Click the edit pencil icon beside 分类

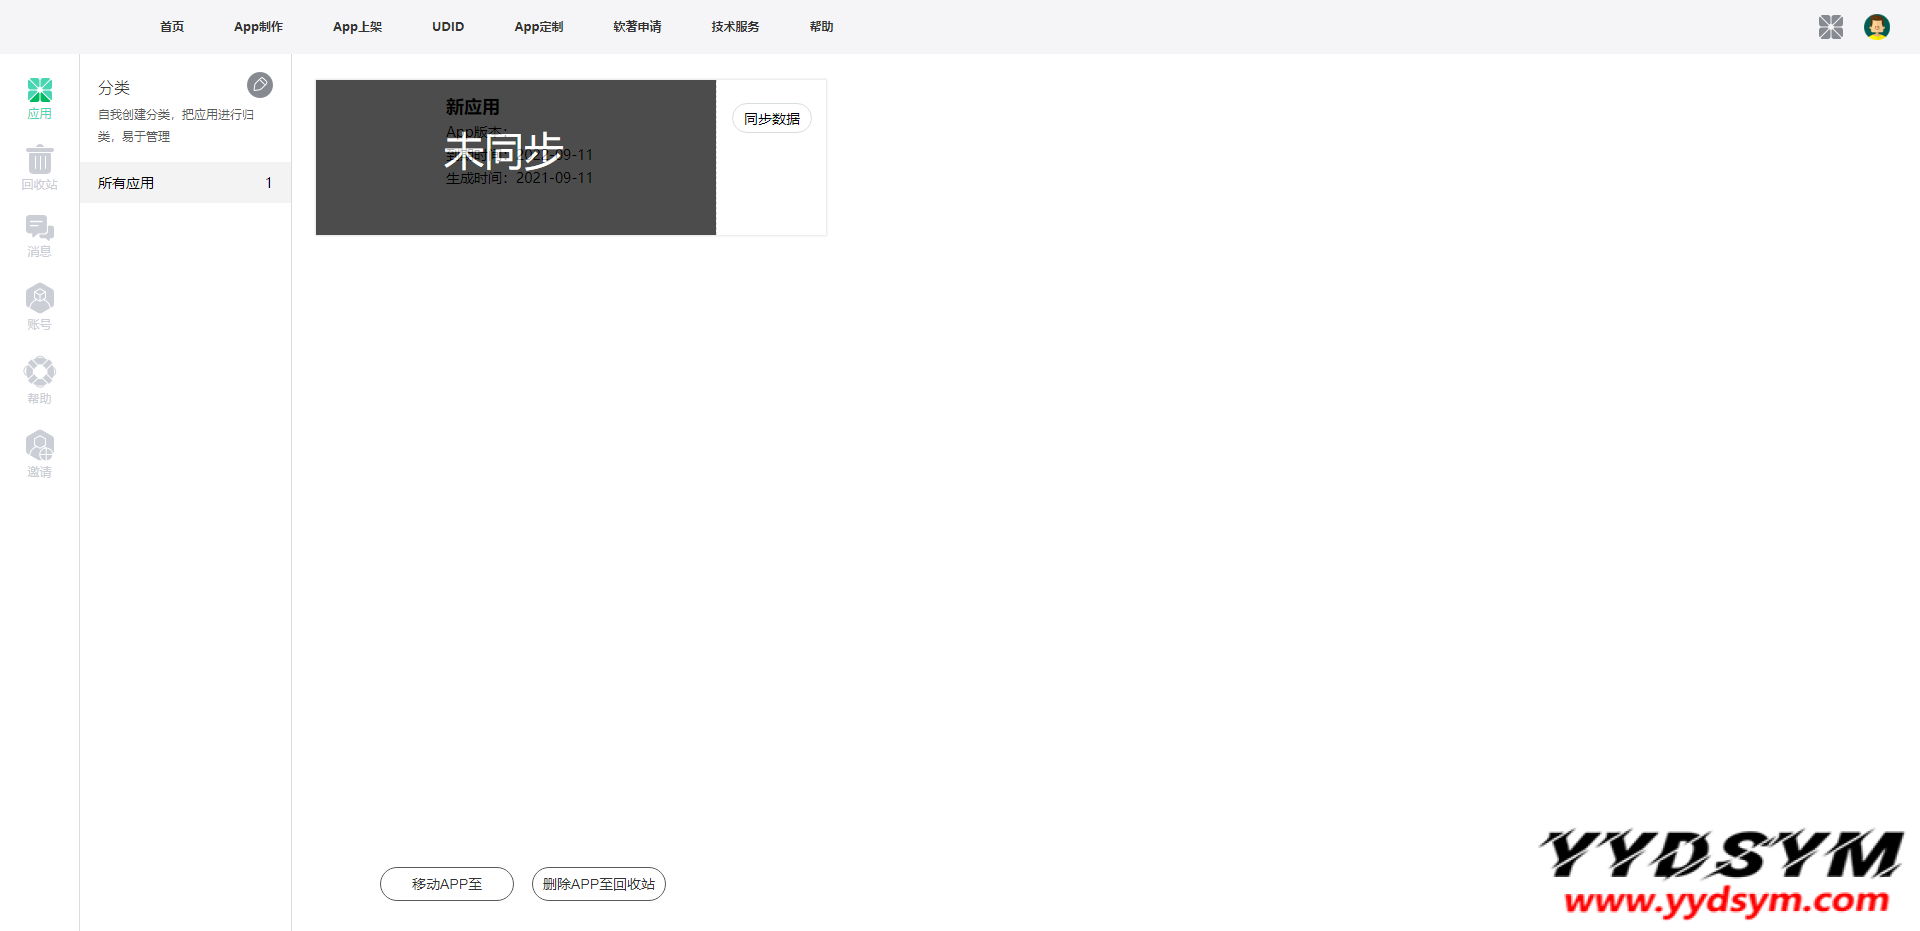[x=260, y=85]
